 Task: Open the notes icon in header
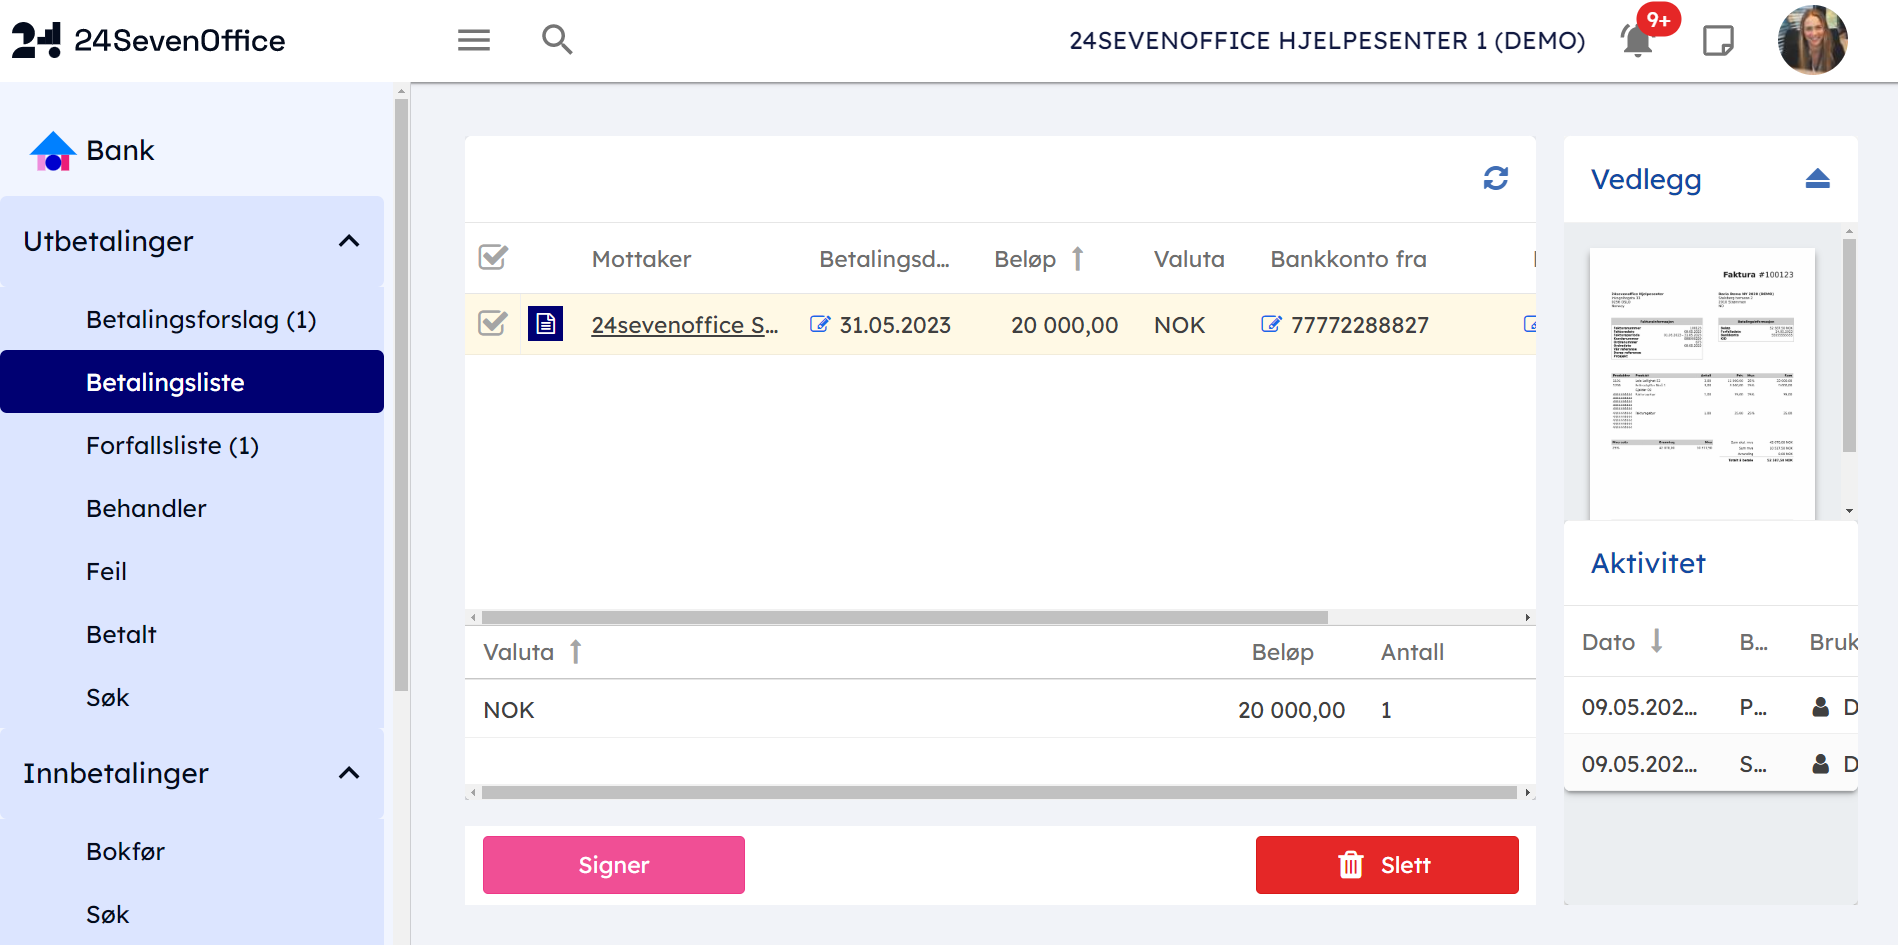coord(1718,41)
